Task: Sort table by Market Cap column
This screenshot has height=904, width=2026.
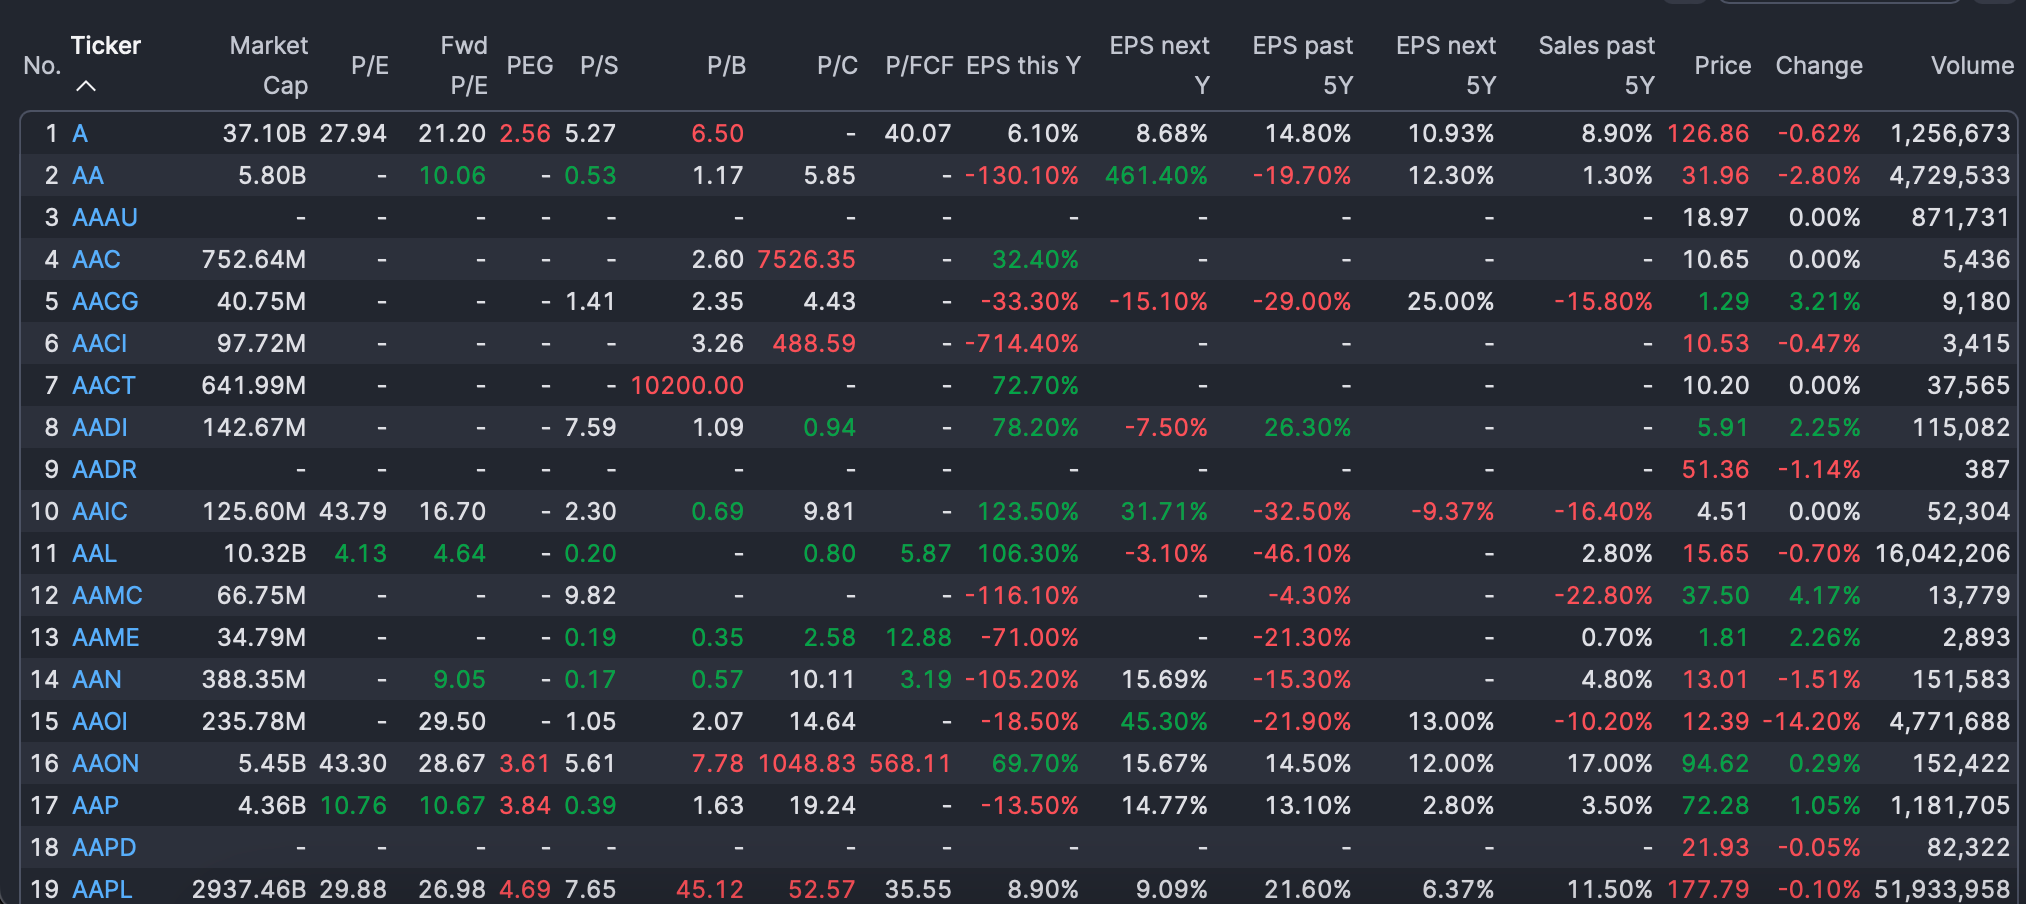Action: (268, 65)
